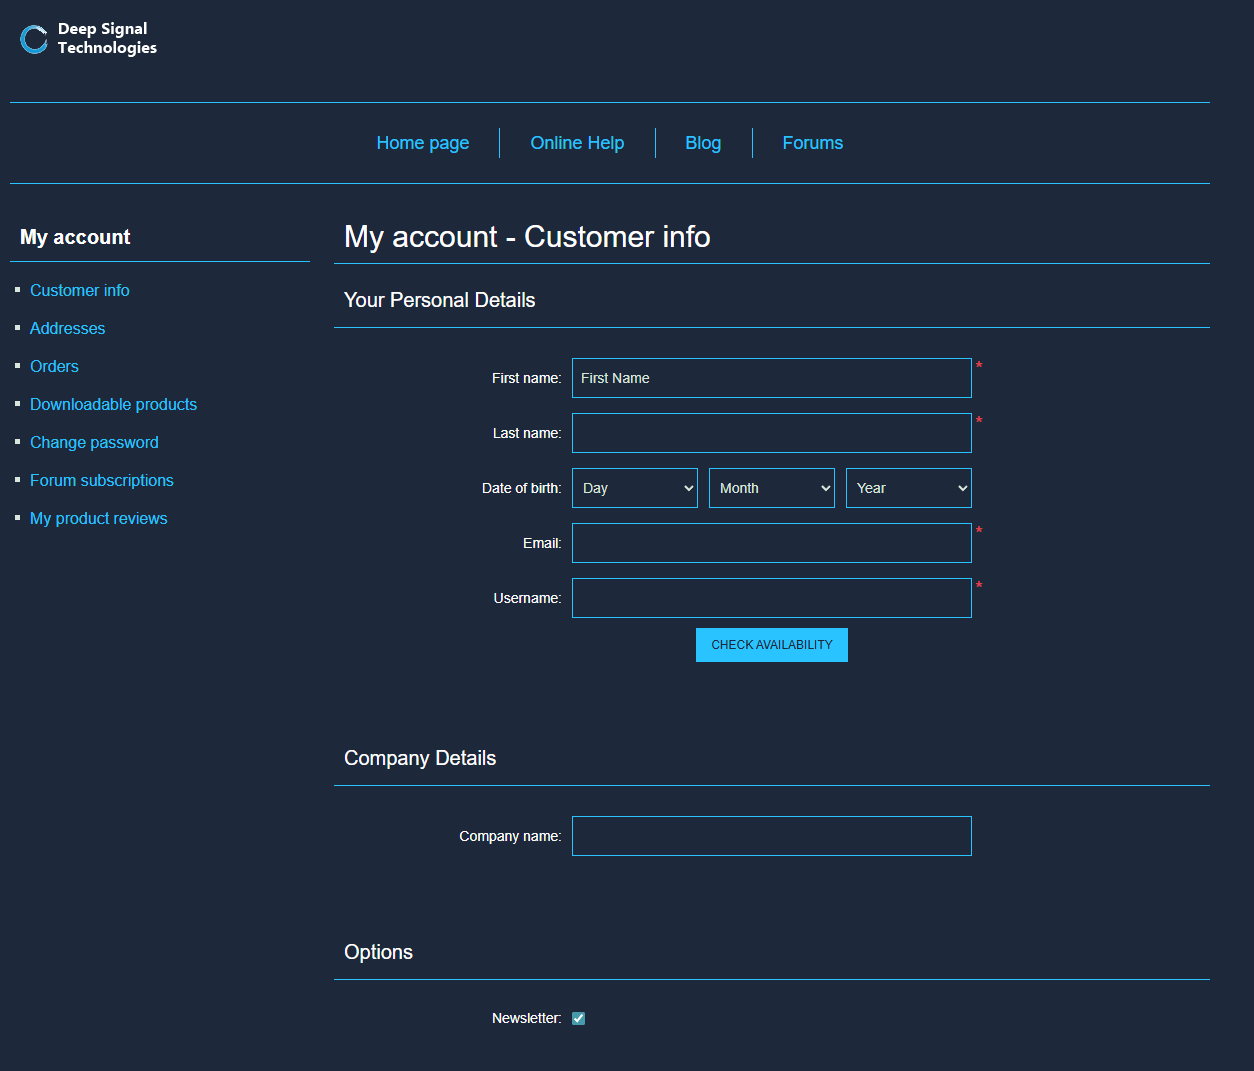Open Downloadable products link
The image size is (1254, 1071).
113,404
